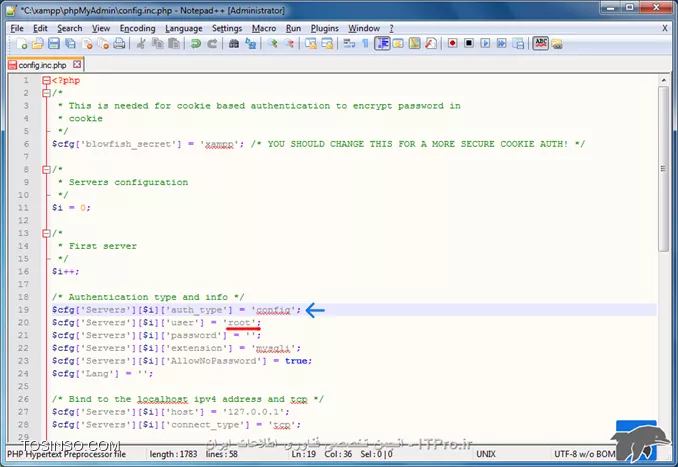Click the user defined language icon
The height and width of the screenshot is (467, 678).
pos(398,44)
